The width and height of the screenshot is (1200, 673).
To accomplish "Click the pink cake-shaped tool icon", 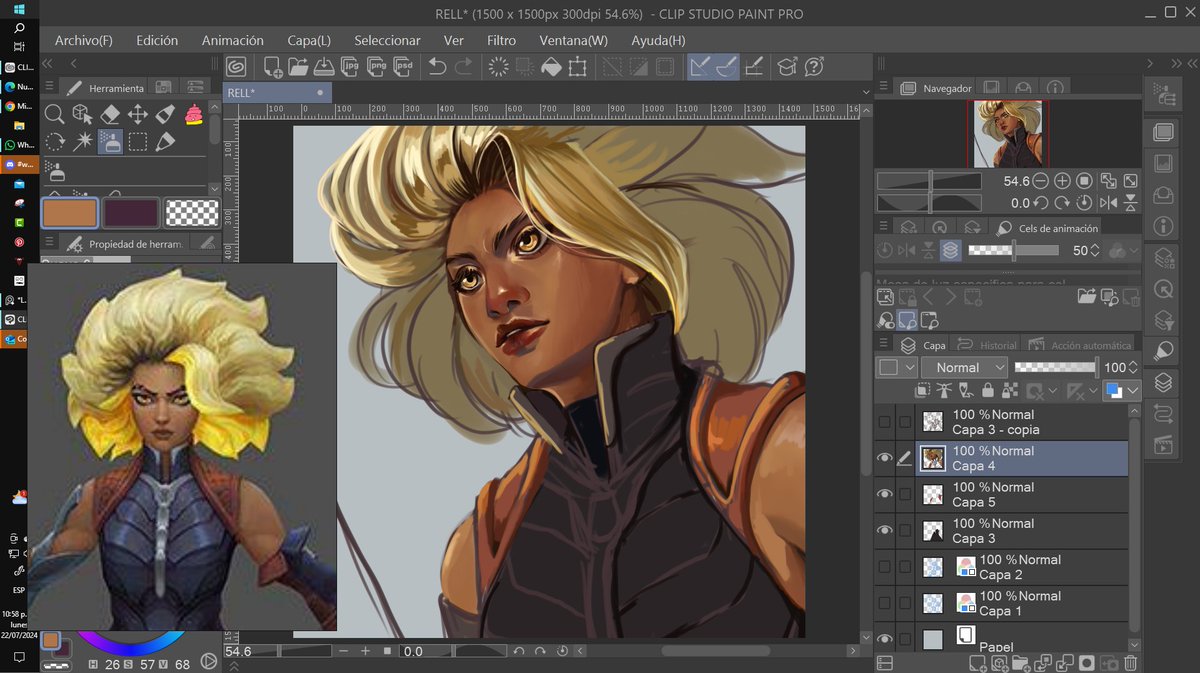I will [x=193, y=114].
